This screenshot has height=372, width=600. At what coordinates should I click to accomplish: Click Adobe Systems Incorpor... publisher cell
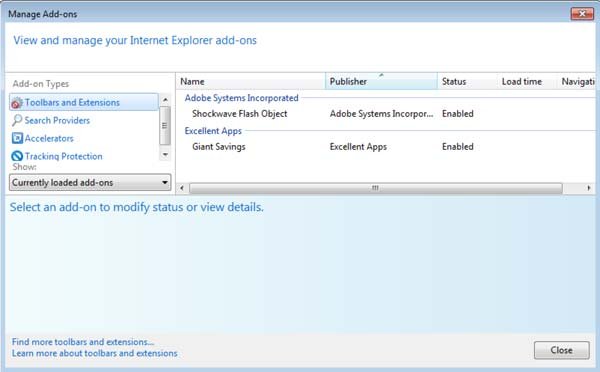coord(382,114)
